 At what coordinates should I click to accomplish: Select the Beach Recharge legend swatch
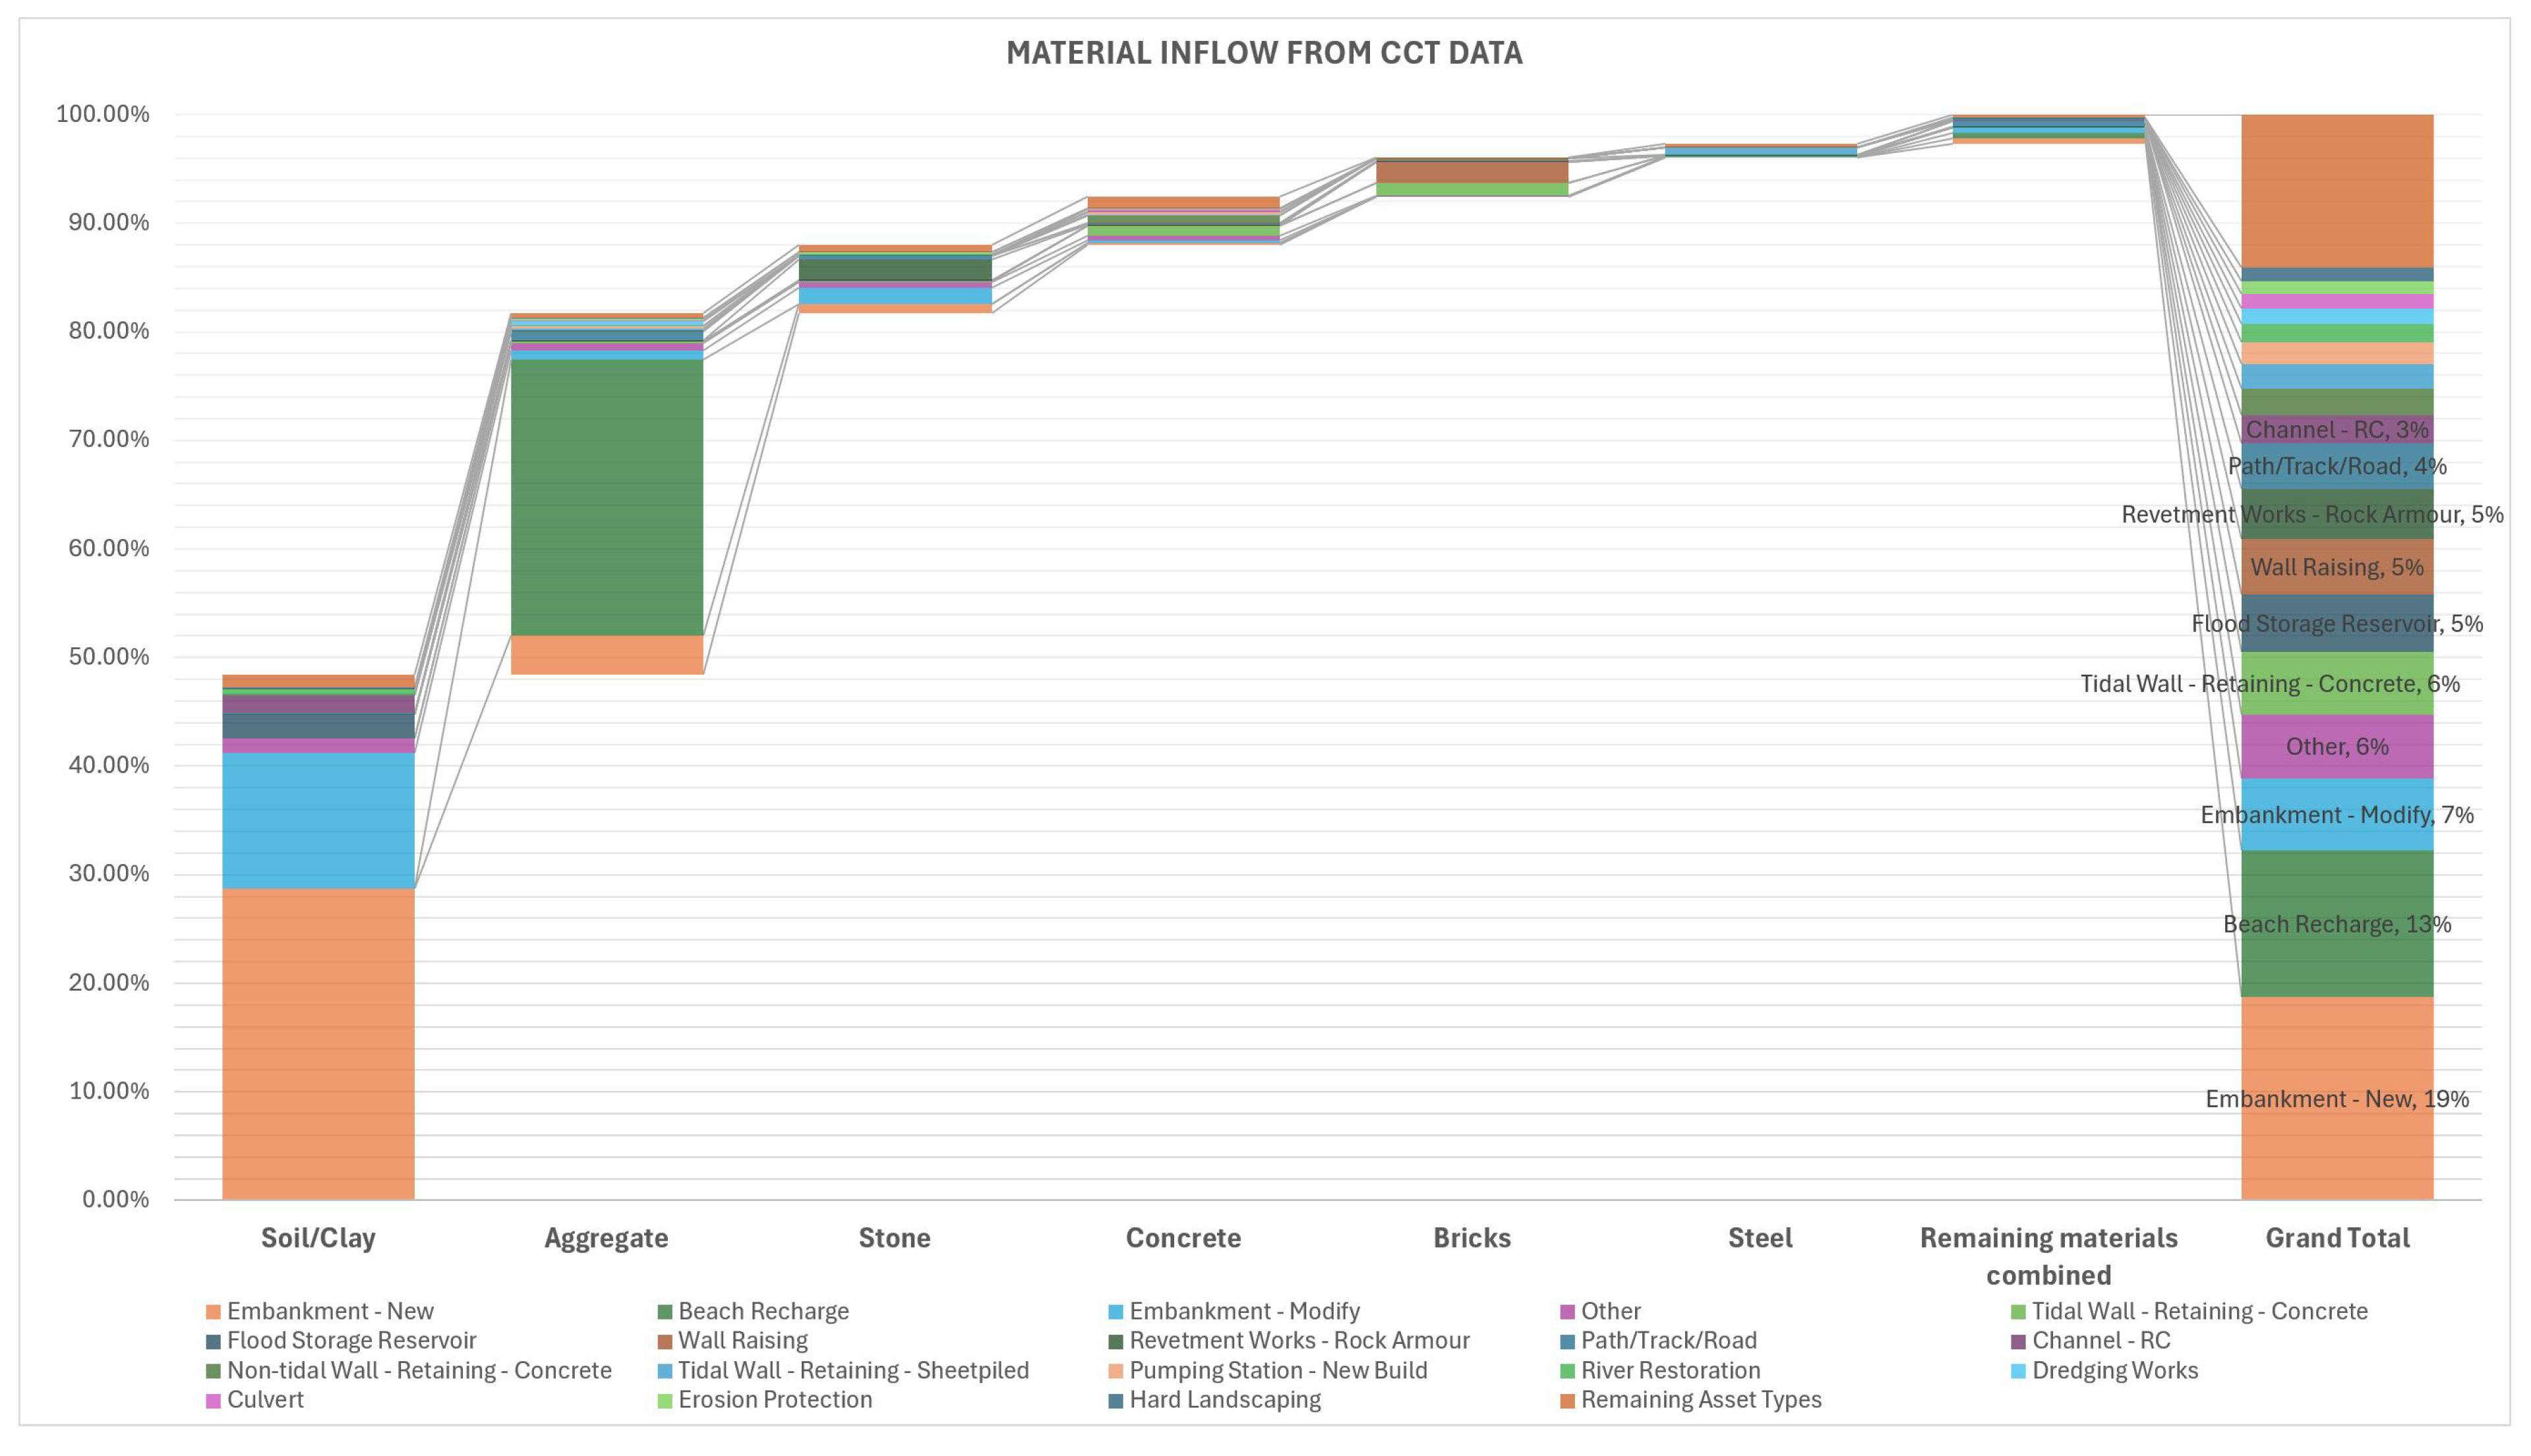[664, 1311]
